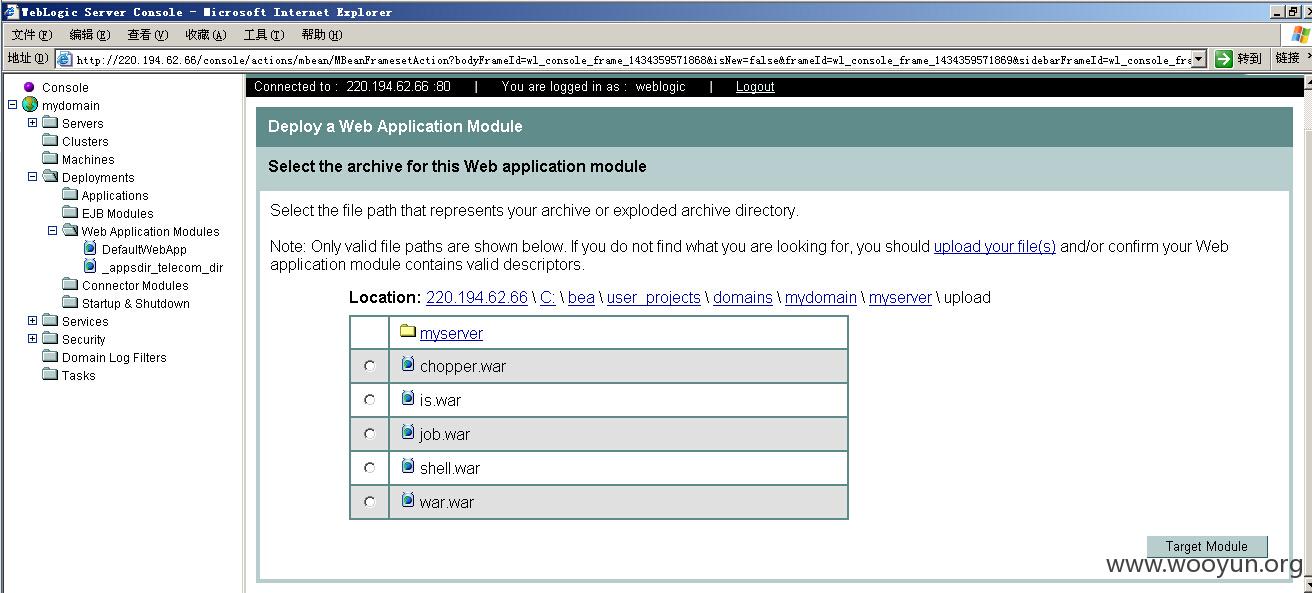Click the shell.war archive icon
Image resolution: width=1312 pixels, height=593 pixels.
pyautogui.click(x=408, y=466)
